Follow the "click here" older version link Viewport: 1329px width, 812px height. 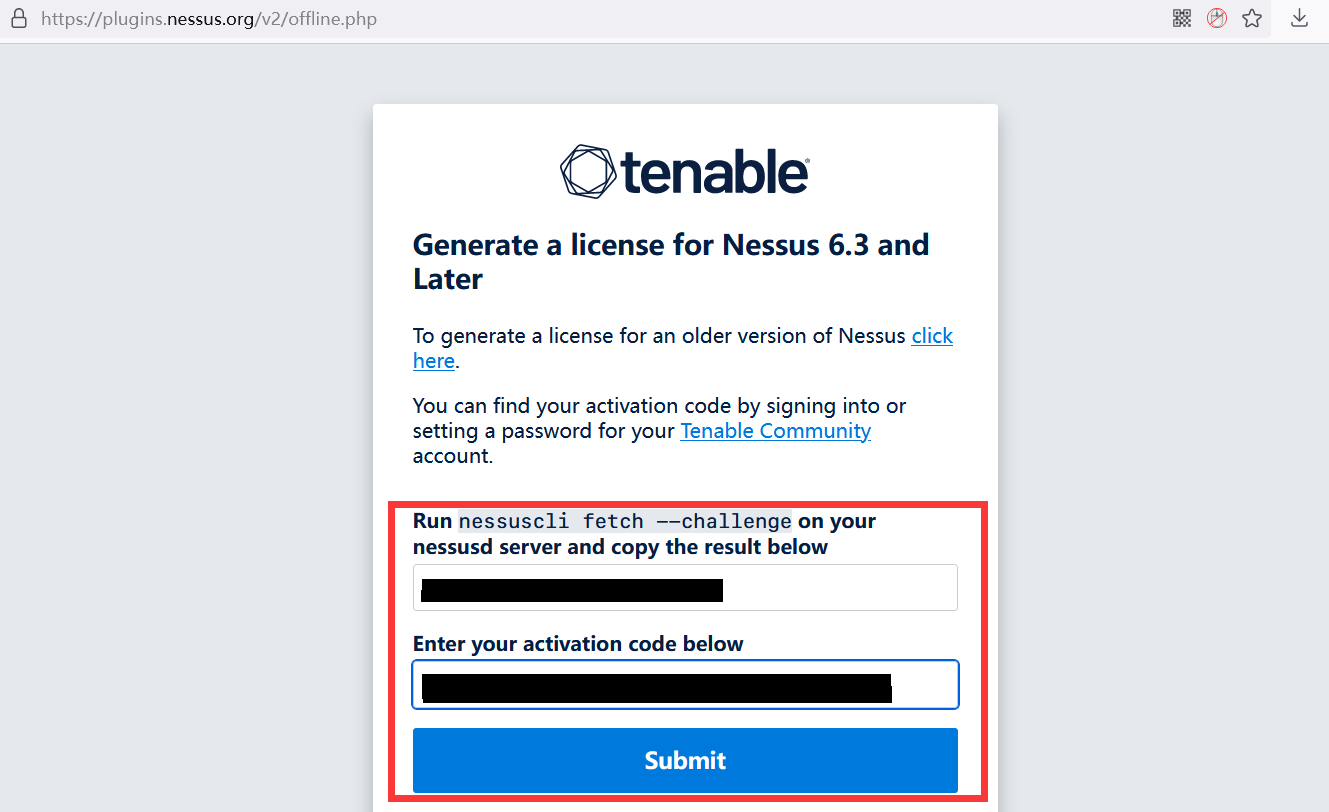coord(932,336)
